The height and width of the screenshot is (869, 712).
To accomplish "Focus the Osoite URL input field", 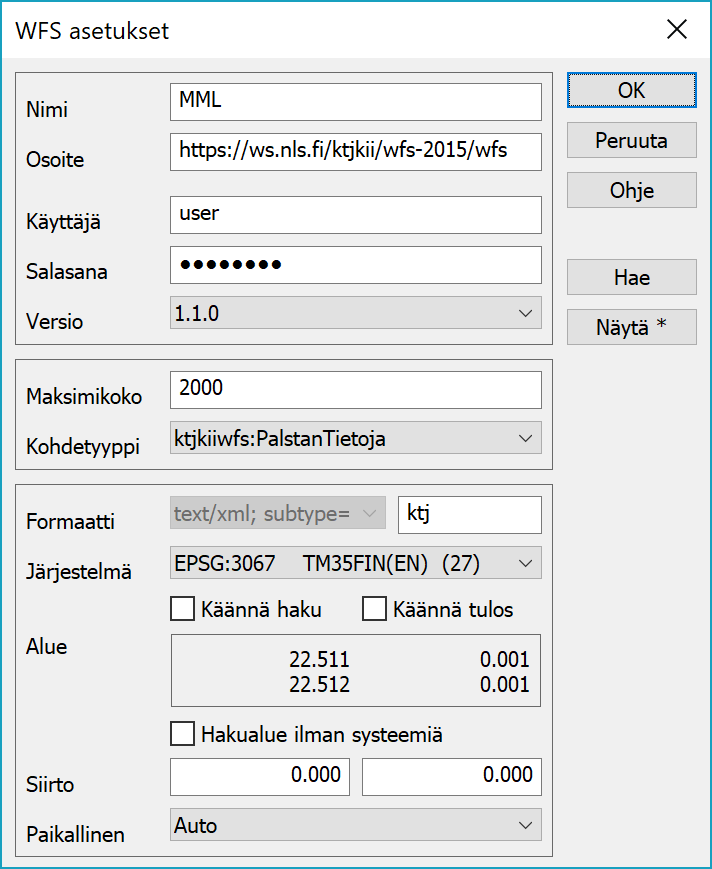I will pyautogui.click(x=355, y=151).
